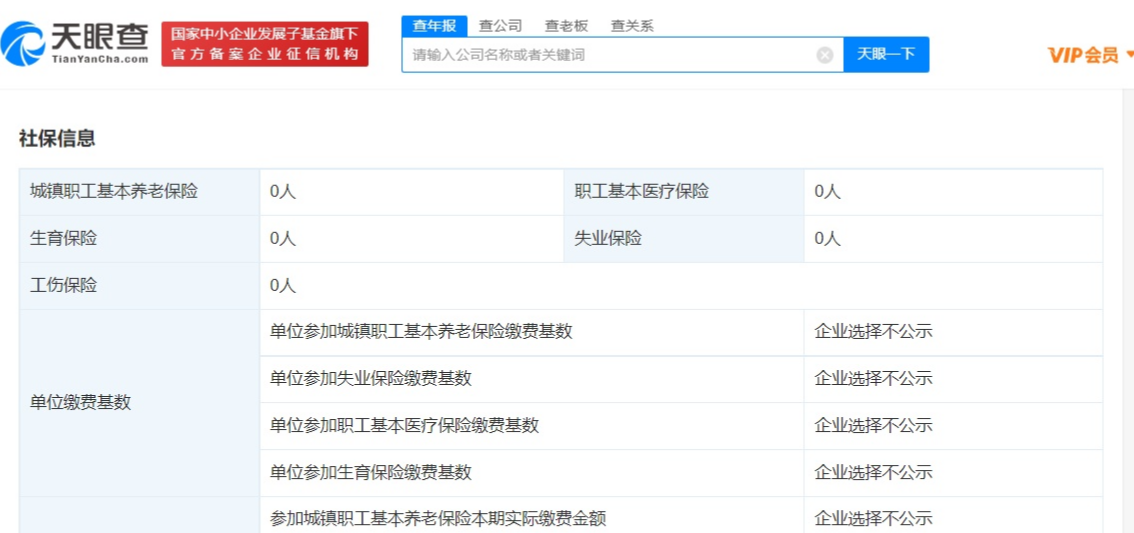1134x533 pixels.
Task: Click the TianYanCha logo
Action: click(76, 44)
